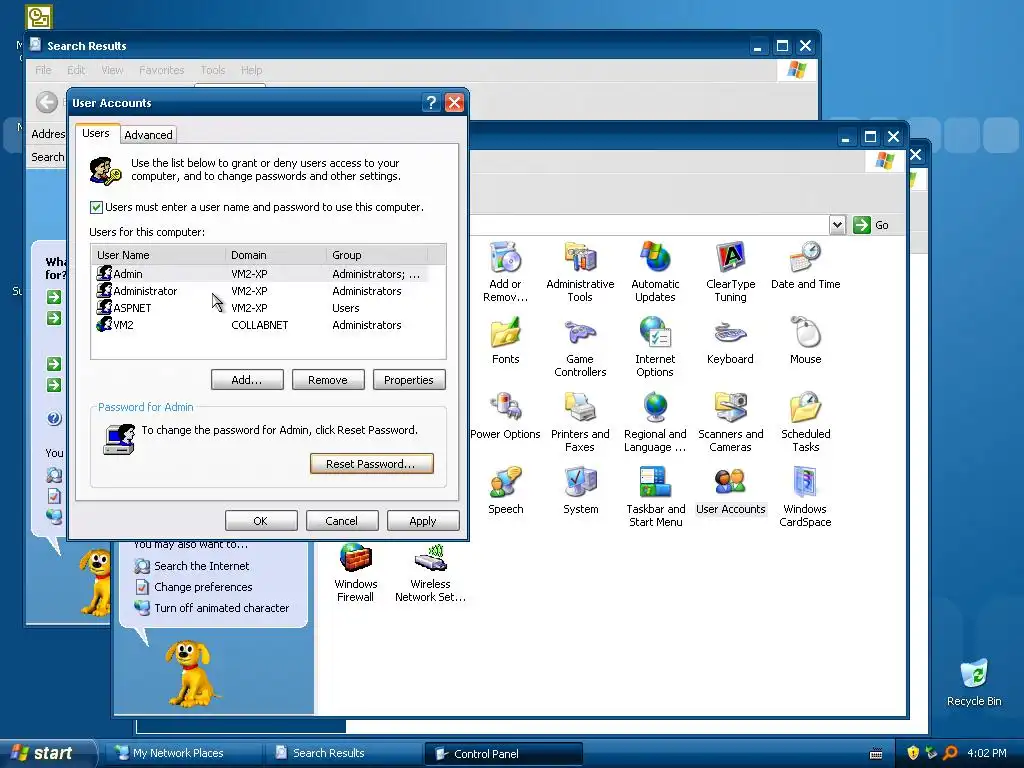Click the magnifier search tray icon
1024x768 pixels.
coord(950,753)
